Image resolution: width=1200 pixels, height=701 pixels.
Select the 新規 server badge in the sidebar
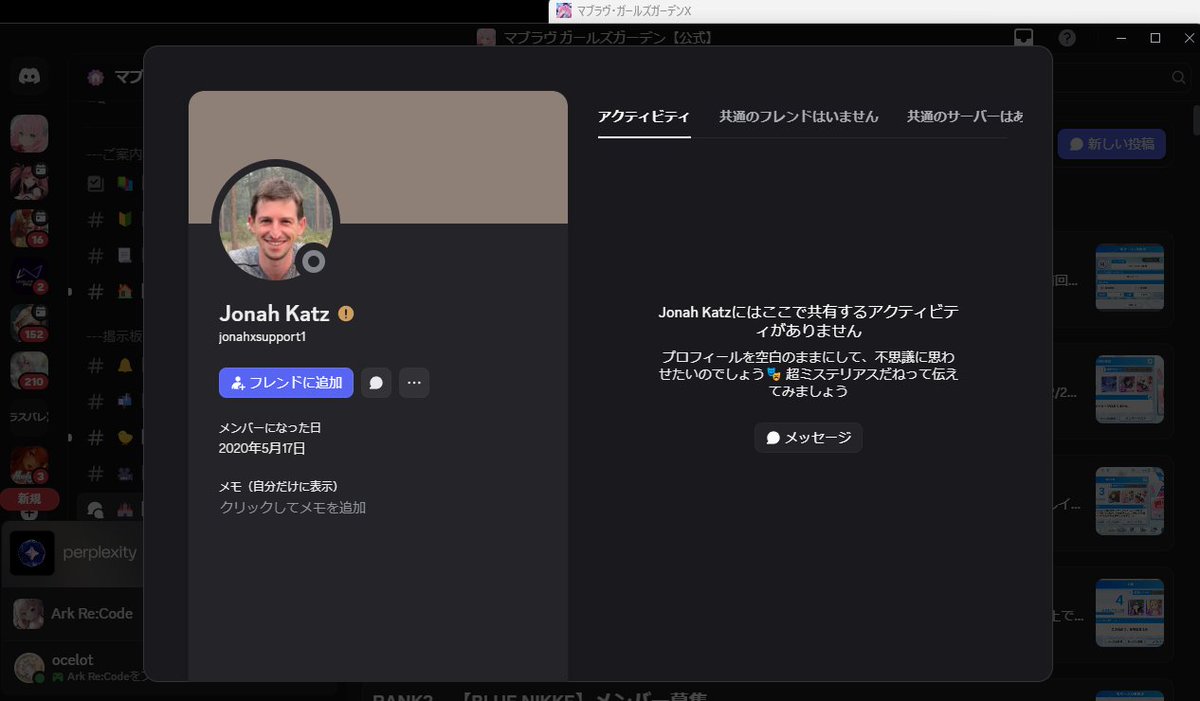(x=29, y=499)
